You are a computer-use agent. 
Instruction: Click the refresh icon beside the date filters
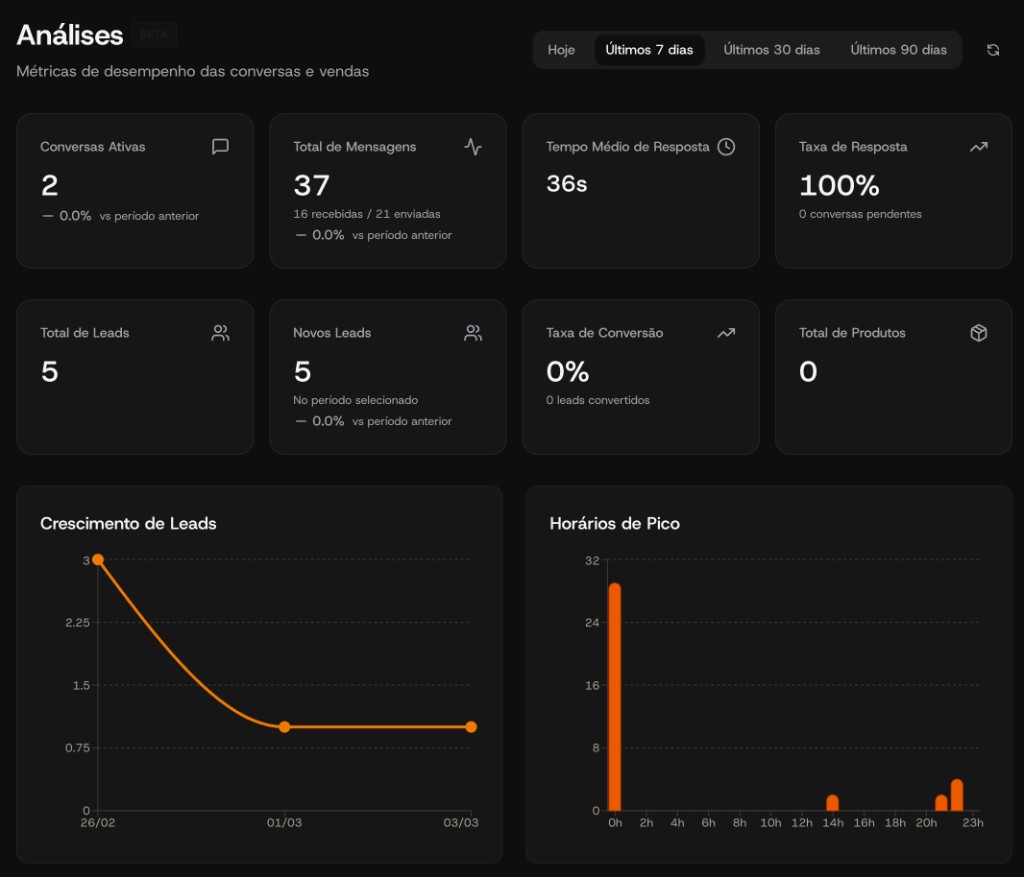tap(992, 49)
